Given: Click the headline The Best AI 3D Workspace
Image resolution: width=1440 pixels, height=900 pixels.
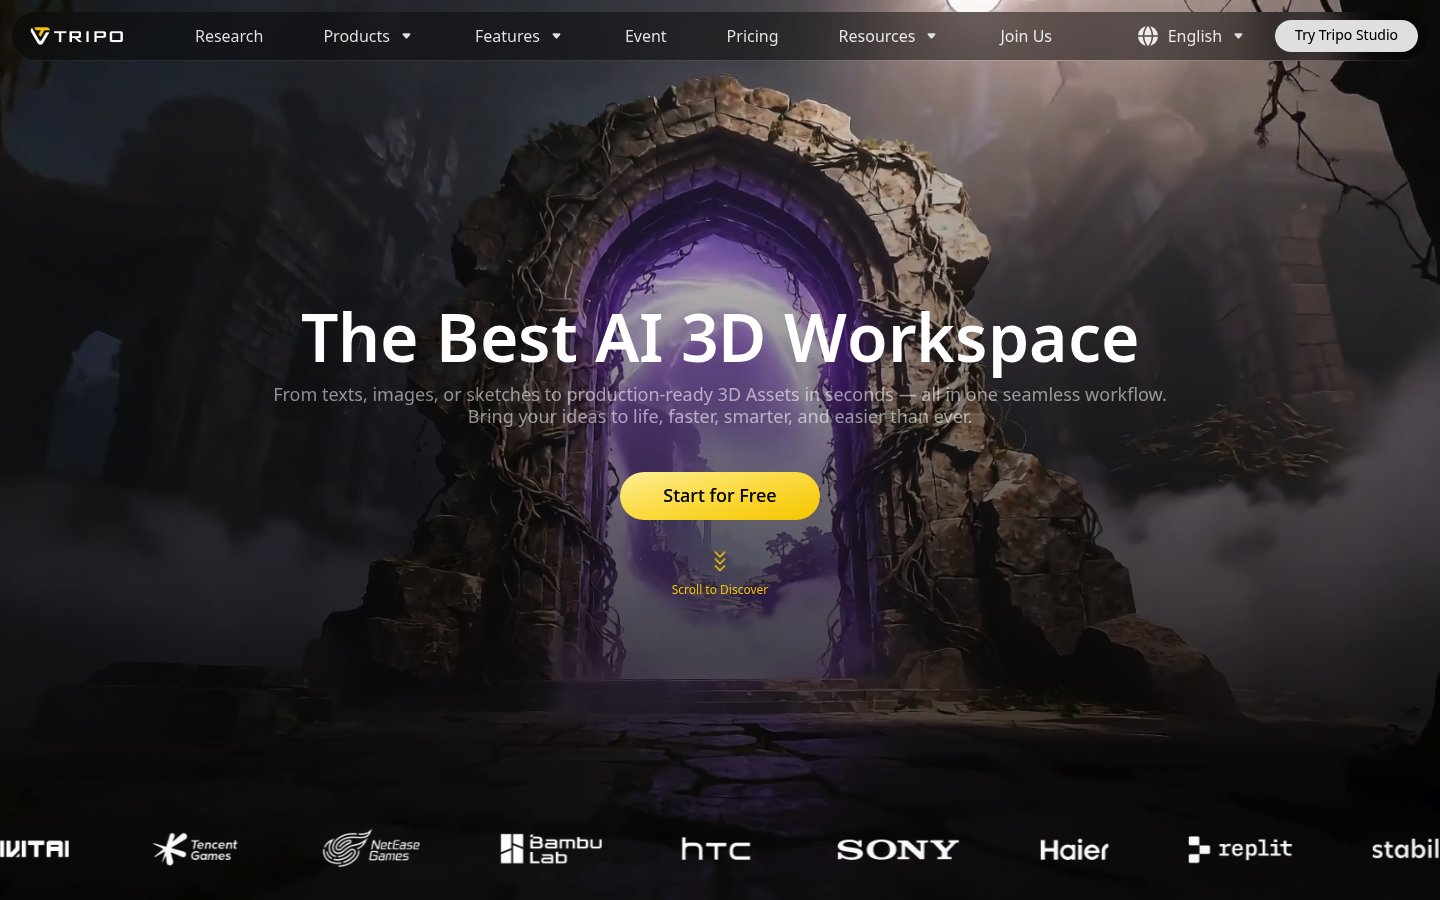Looking at the screenshot, I should 720,338.
